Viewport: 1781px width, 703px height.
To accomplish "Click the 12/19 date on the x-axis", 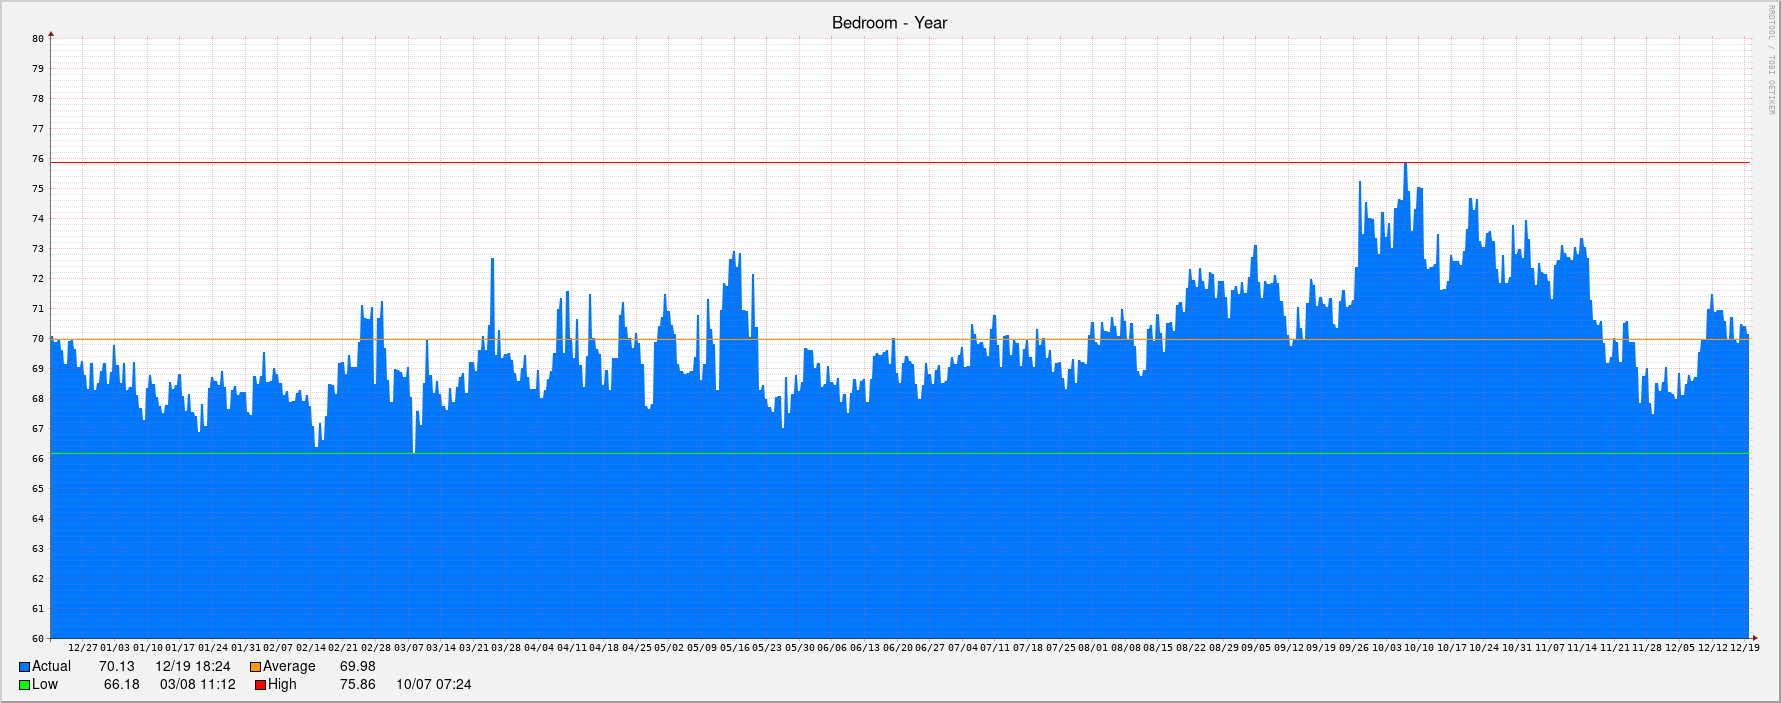I will tap(1744, 648).
